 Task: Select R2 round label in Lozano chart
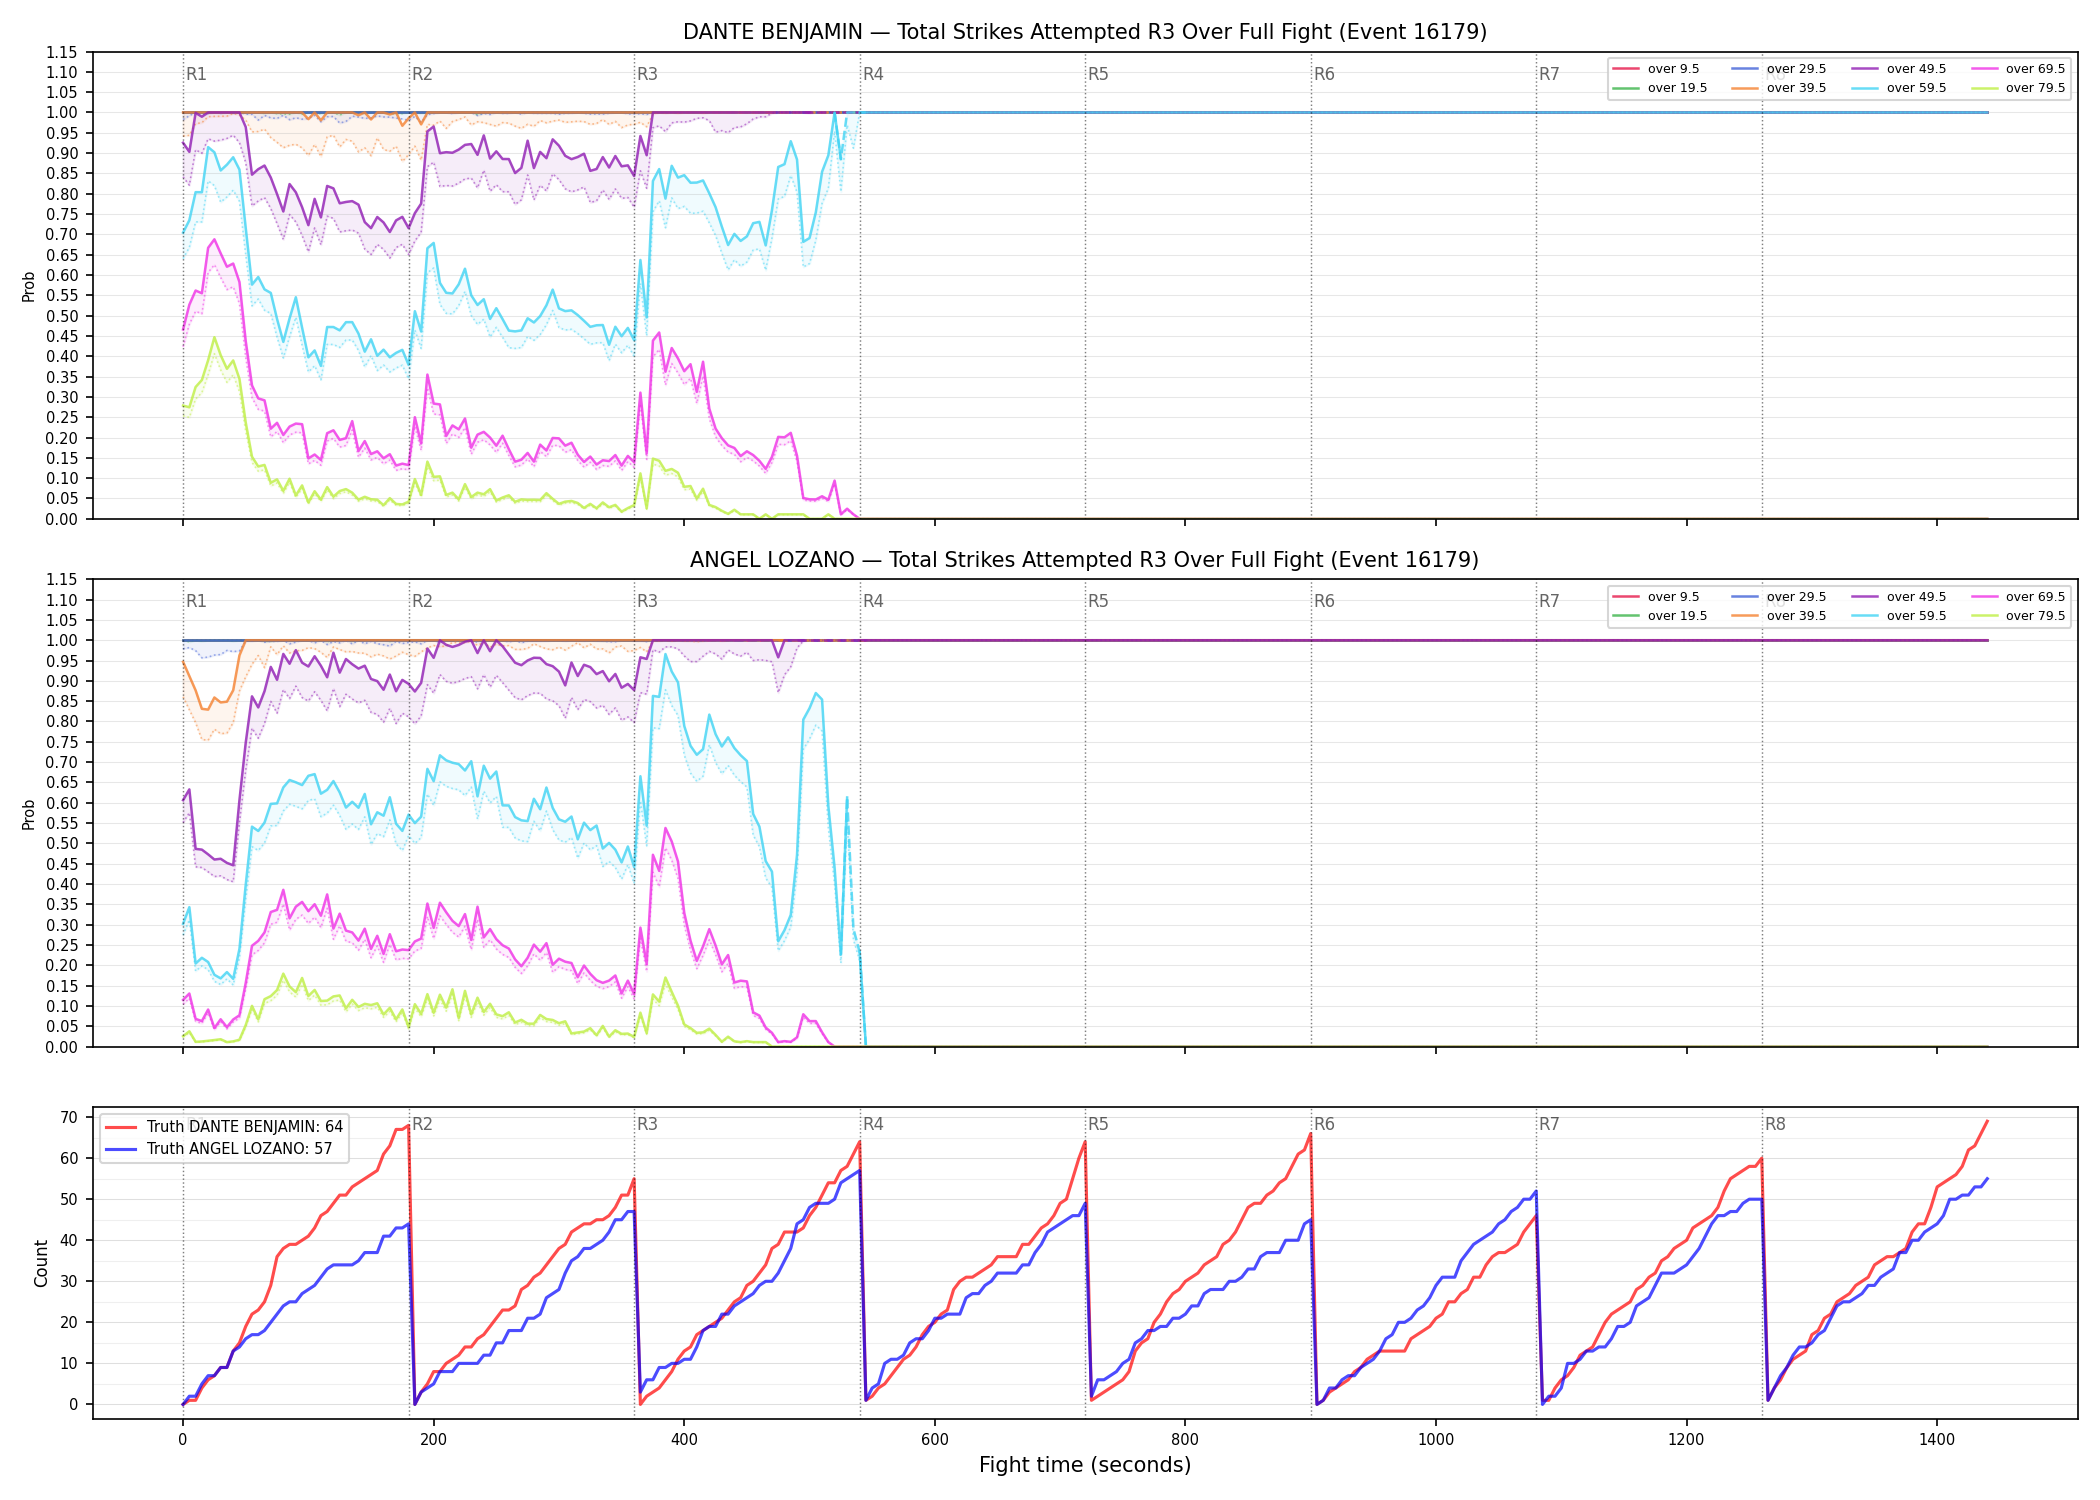coord(422,601)
